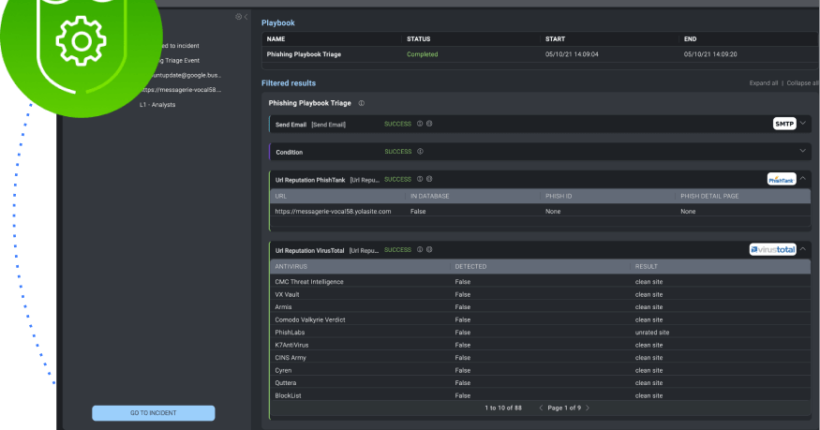The height and width of the screenshot is (430, 820).
Task: Open side panel settings gear icon
Action: click(238, 17)
